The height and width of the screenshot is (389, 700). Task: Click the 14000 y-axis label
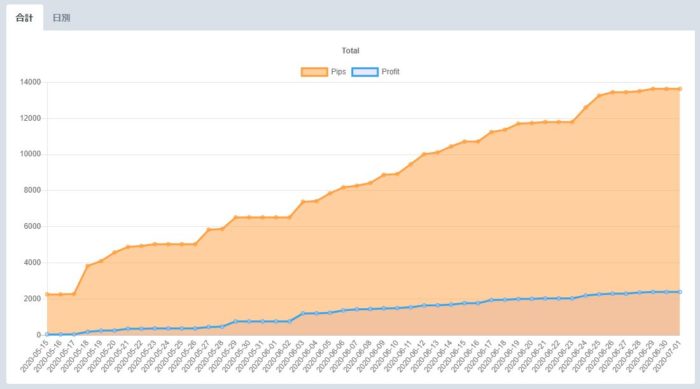pyautogui.click(x=30, y=82)
